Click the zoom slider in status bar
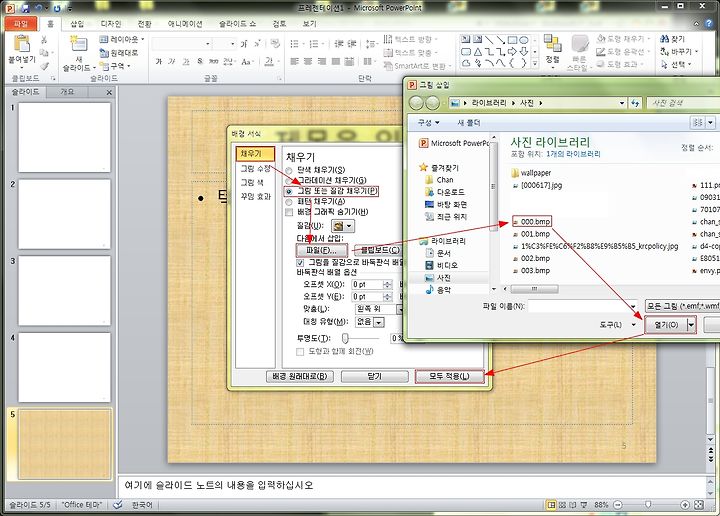 [648, 505]
